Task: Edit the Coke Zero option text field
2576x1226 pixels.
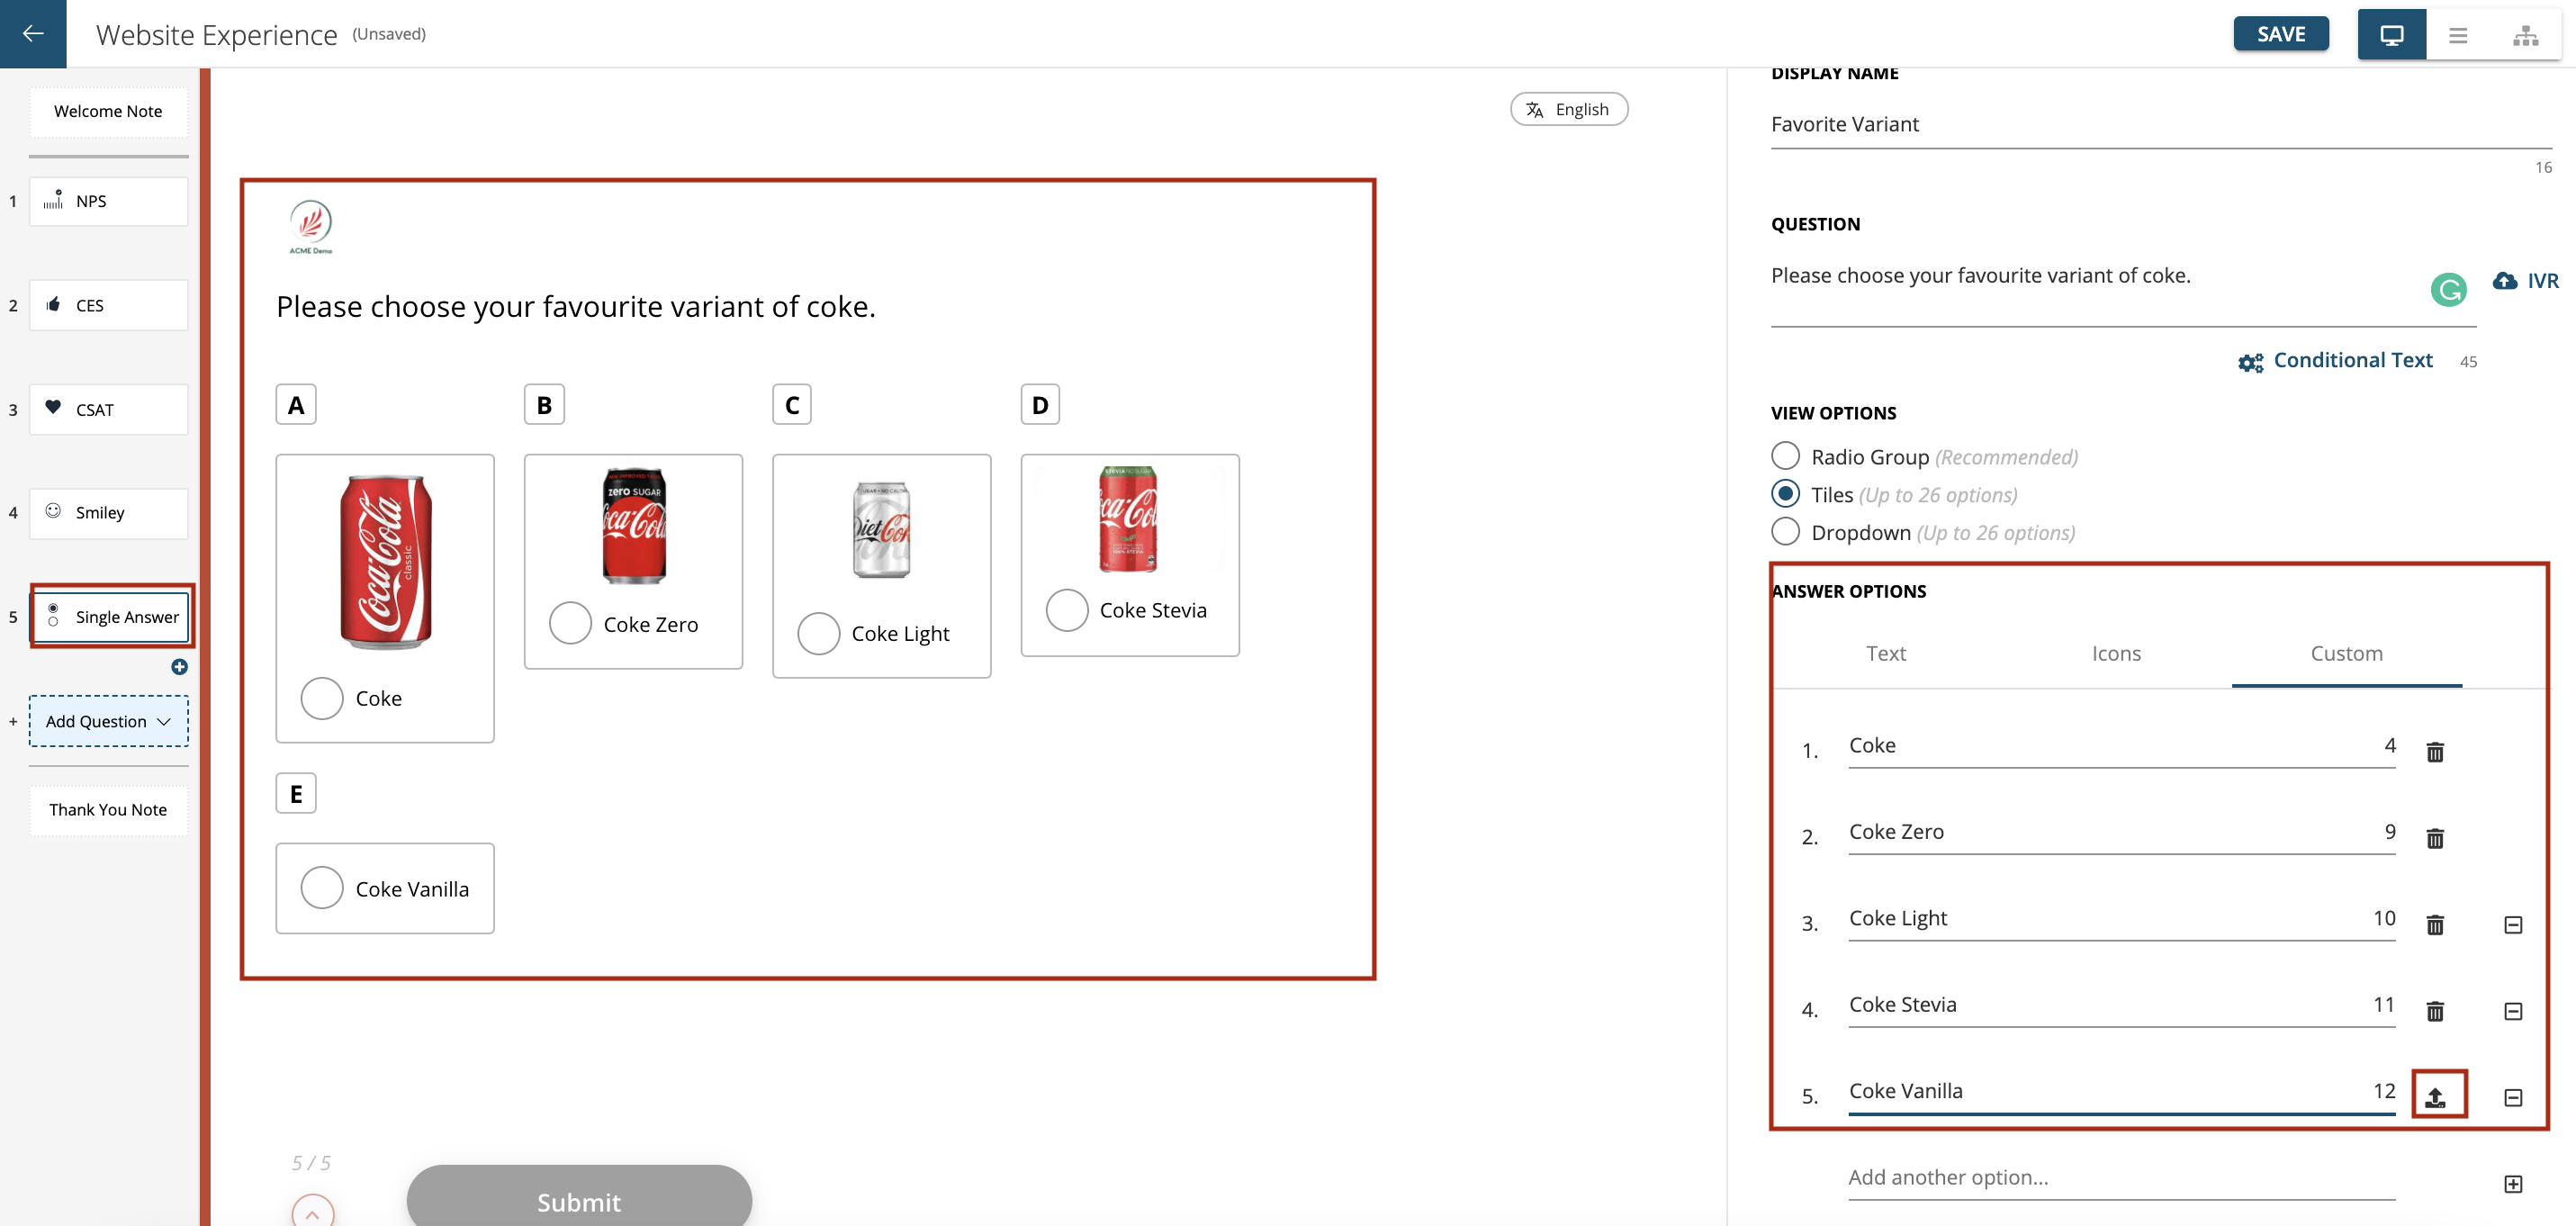Action: 2121,832
